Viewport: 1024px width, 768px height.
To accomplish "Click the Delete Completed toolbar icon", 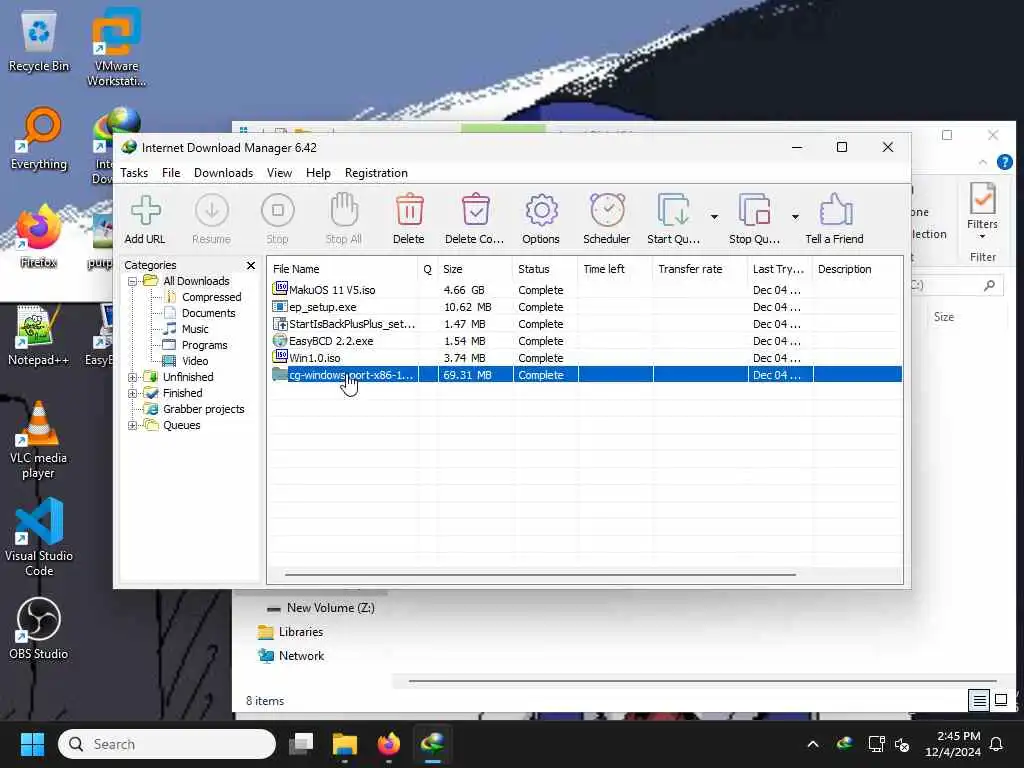I will pyautogui.click(x=475, y=211).
